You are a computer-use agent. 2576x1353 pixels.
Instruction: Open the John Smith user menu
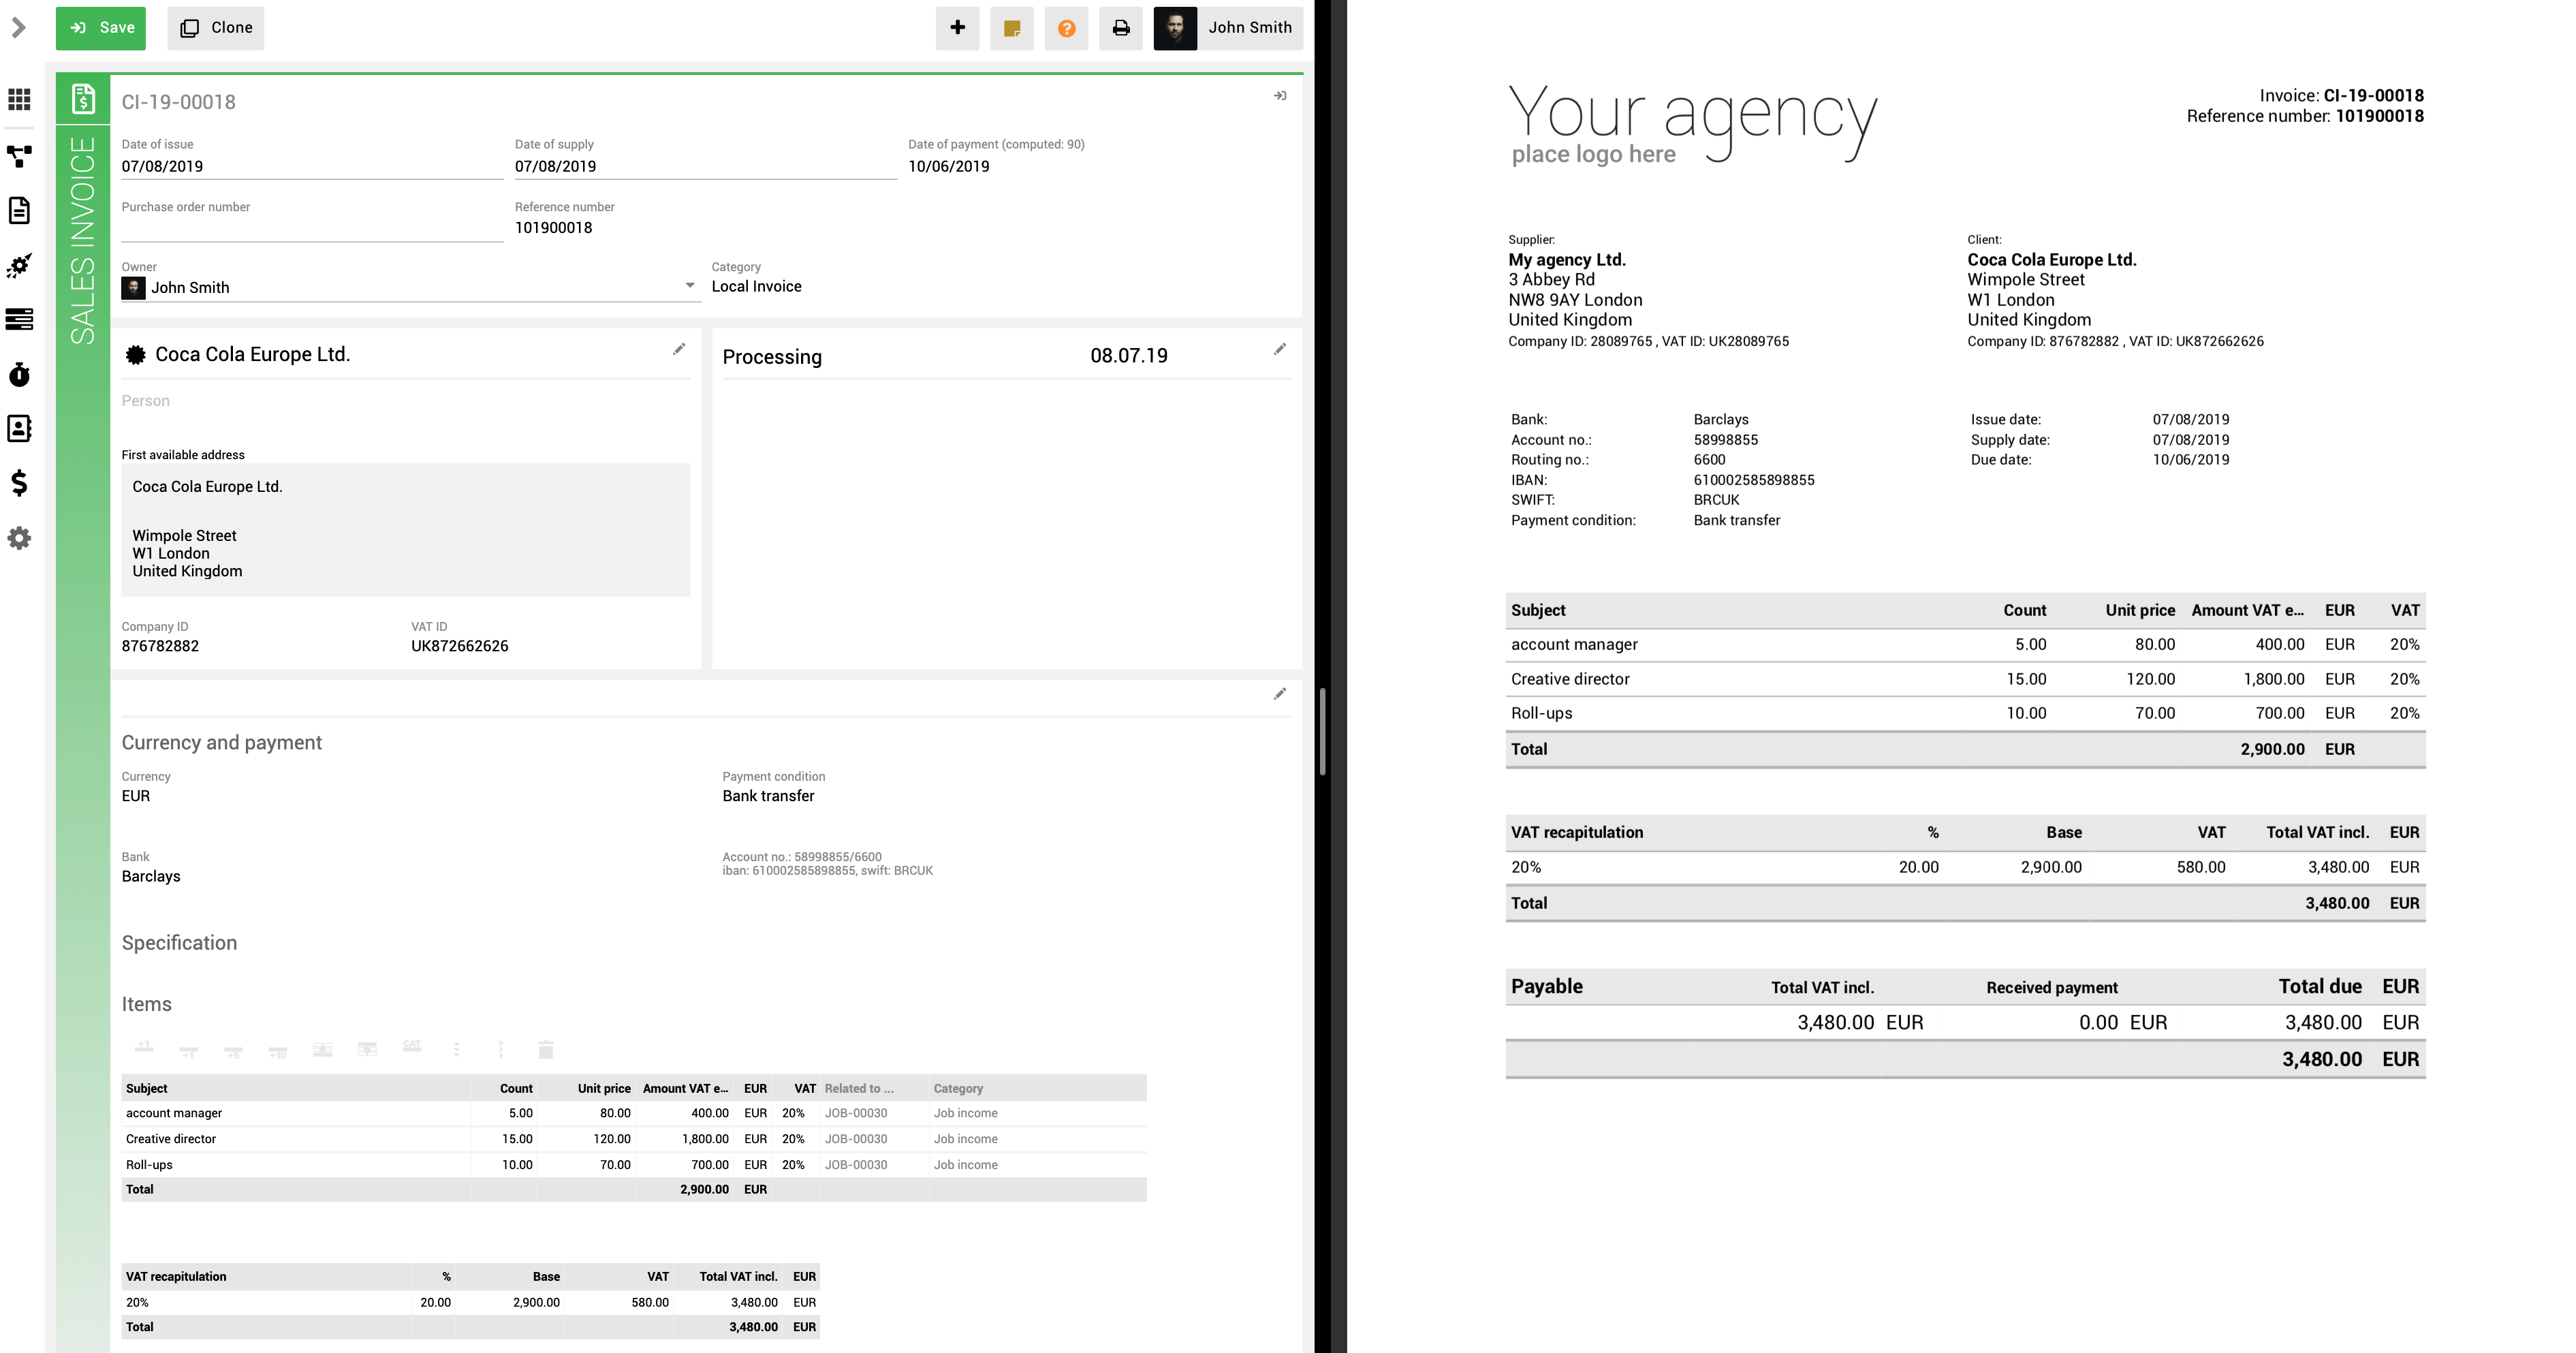pos(1228,28)
